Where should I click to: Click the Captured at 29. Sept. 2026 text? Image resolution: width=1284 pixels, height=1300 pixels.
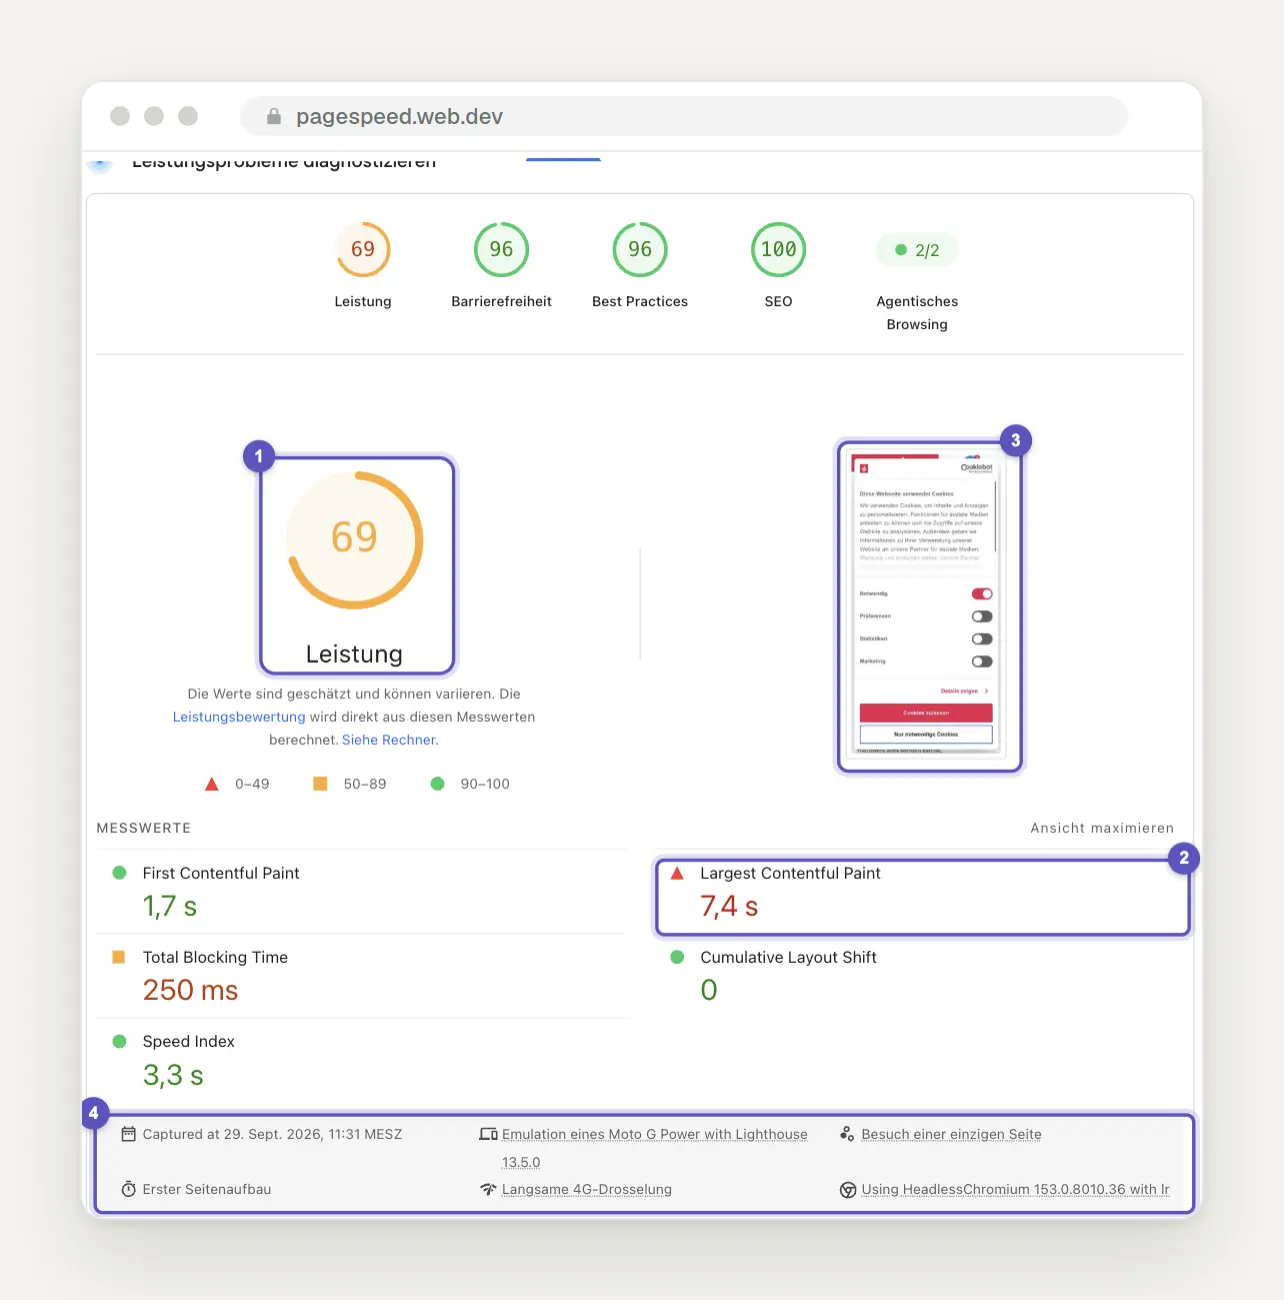coord(272,1134)
